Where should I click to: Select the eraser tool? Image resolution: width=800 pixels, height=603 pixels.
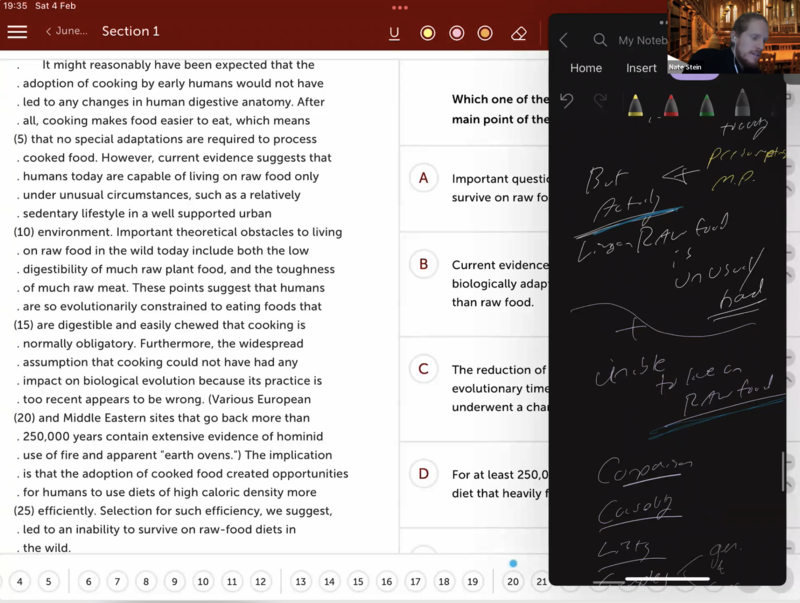pos(518,33)
